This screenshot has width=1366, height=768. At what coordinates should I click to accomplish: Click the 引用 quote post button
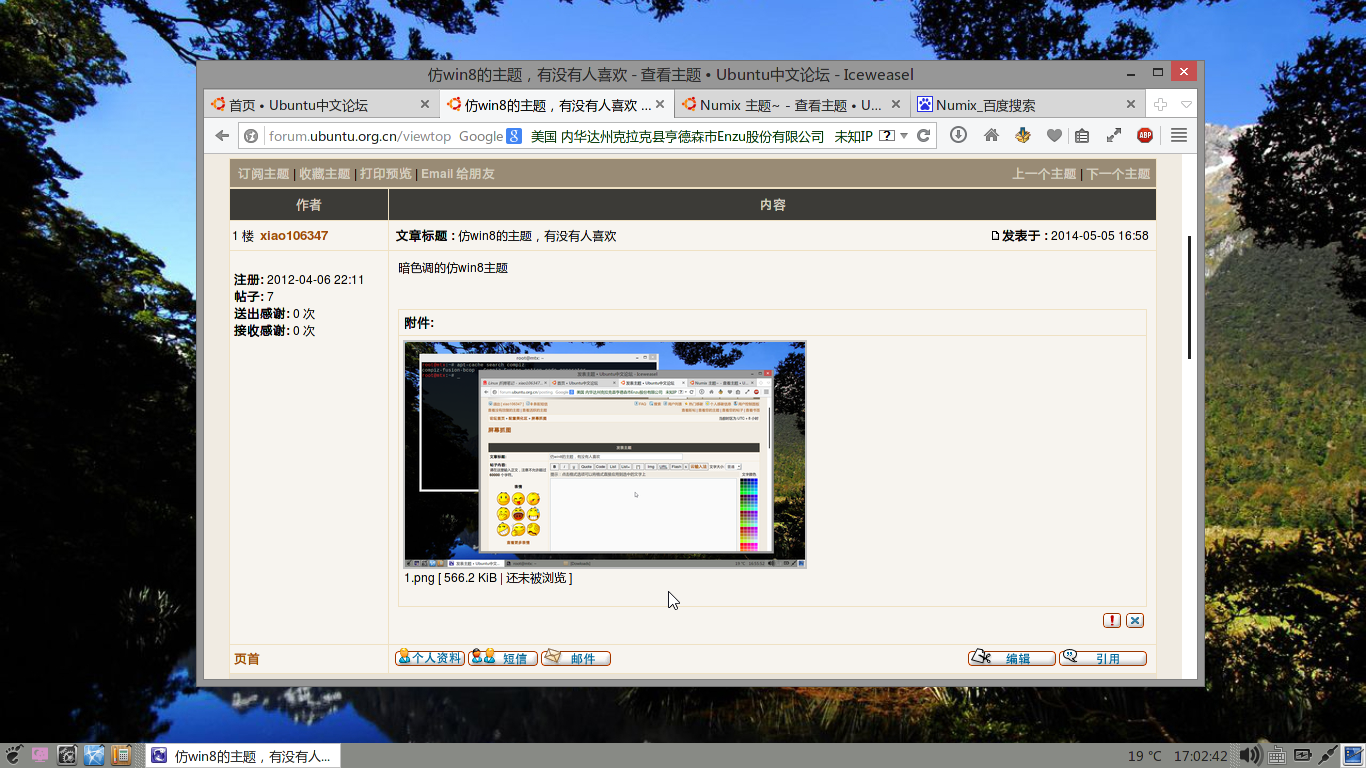[x=1103, y=658]
